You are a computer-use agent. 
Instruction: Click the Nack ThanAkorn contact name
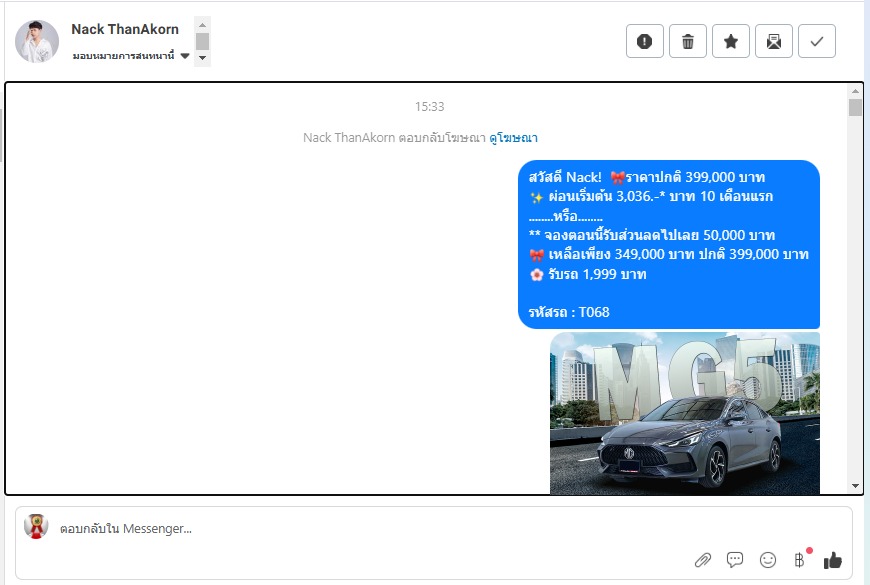(125, 29)
